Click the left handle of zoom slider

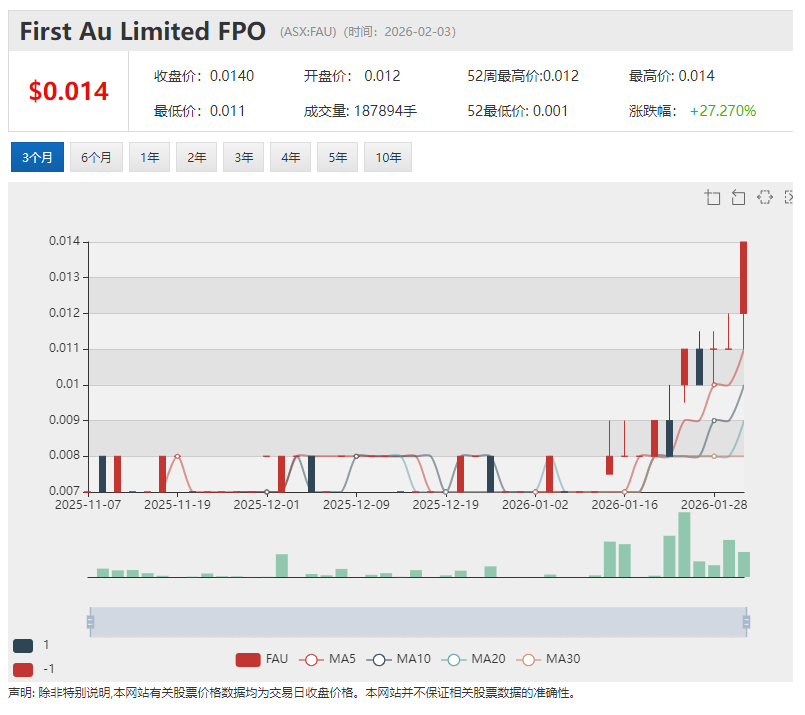click(x=90, y=622)
